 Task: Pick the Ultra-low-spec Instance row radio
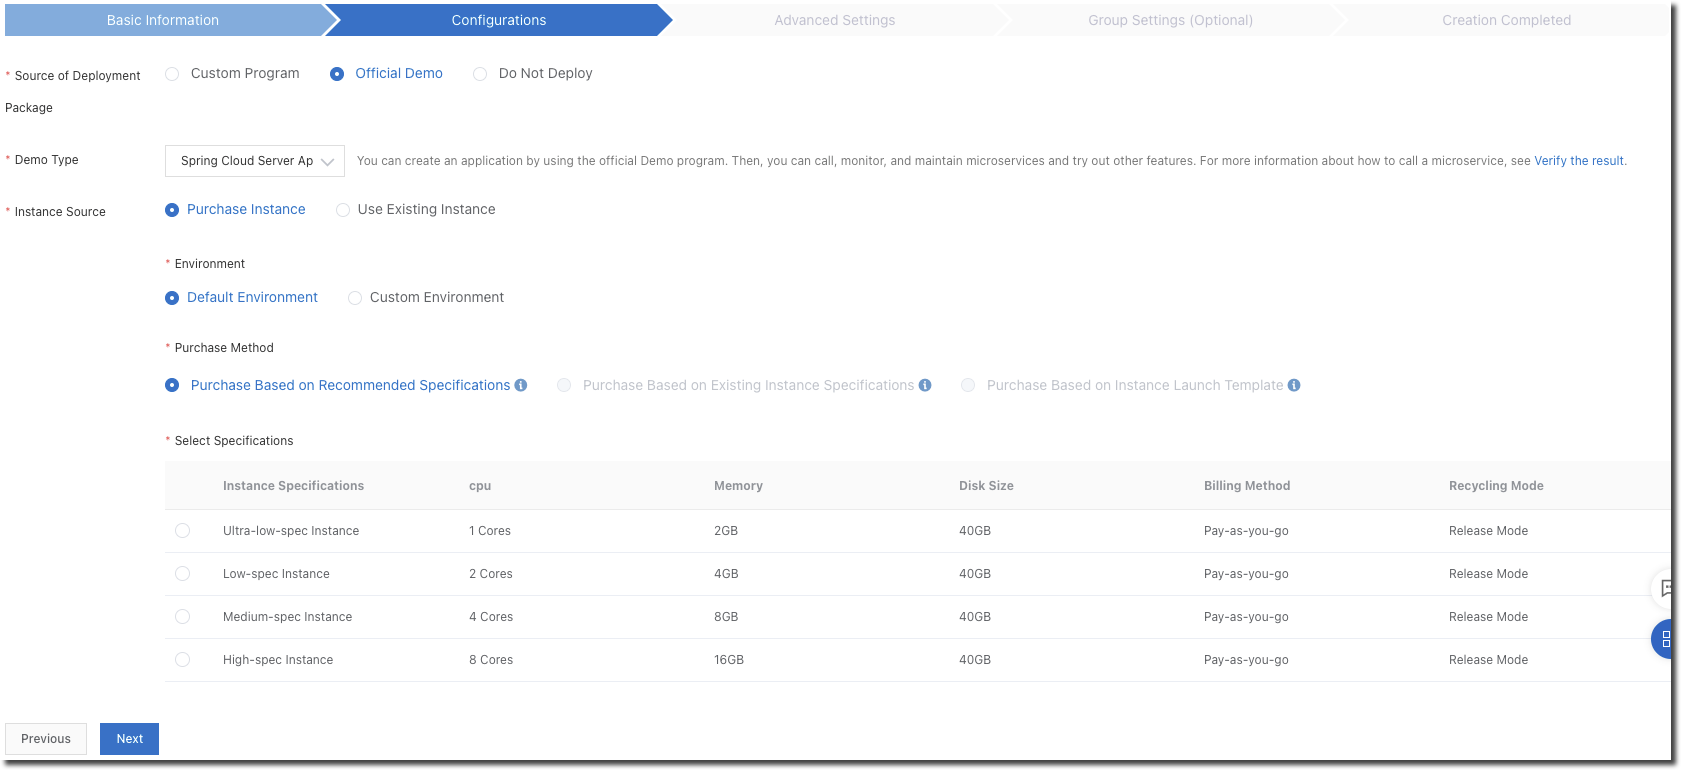click(x=182, y=531)
